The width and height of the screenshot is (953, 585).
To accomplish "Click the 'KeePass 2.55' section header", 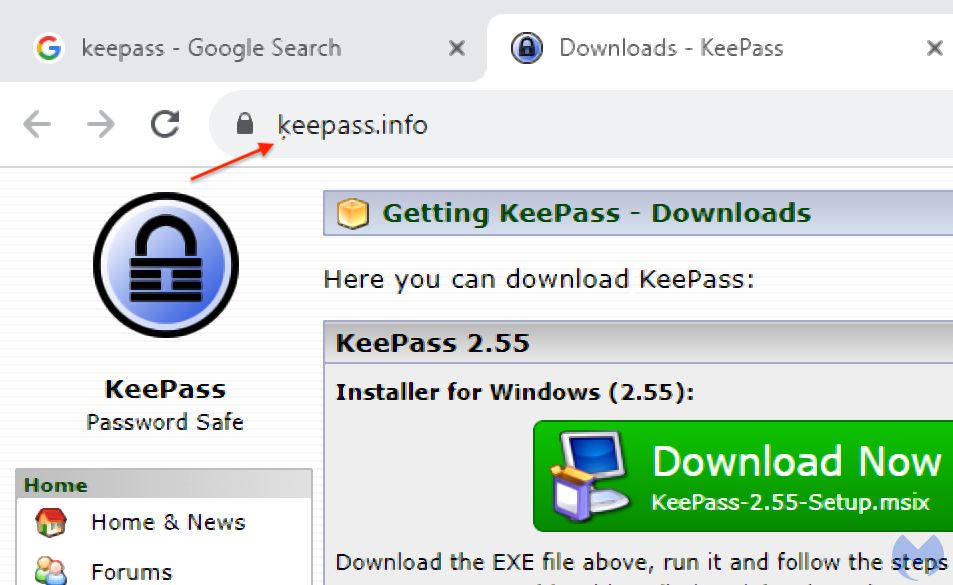I will 432,343.
